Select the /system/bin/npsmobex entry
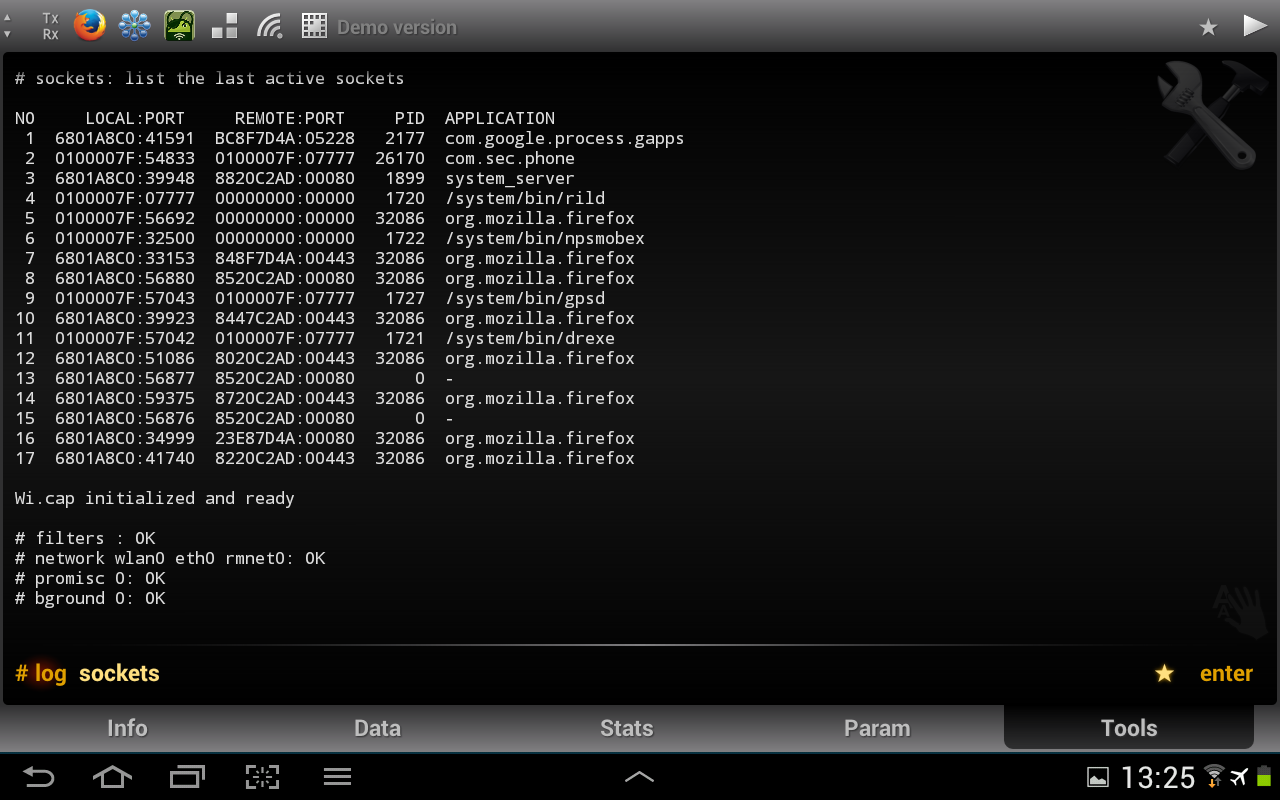This screenshot has width=1280, height=800. point(545,238)
